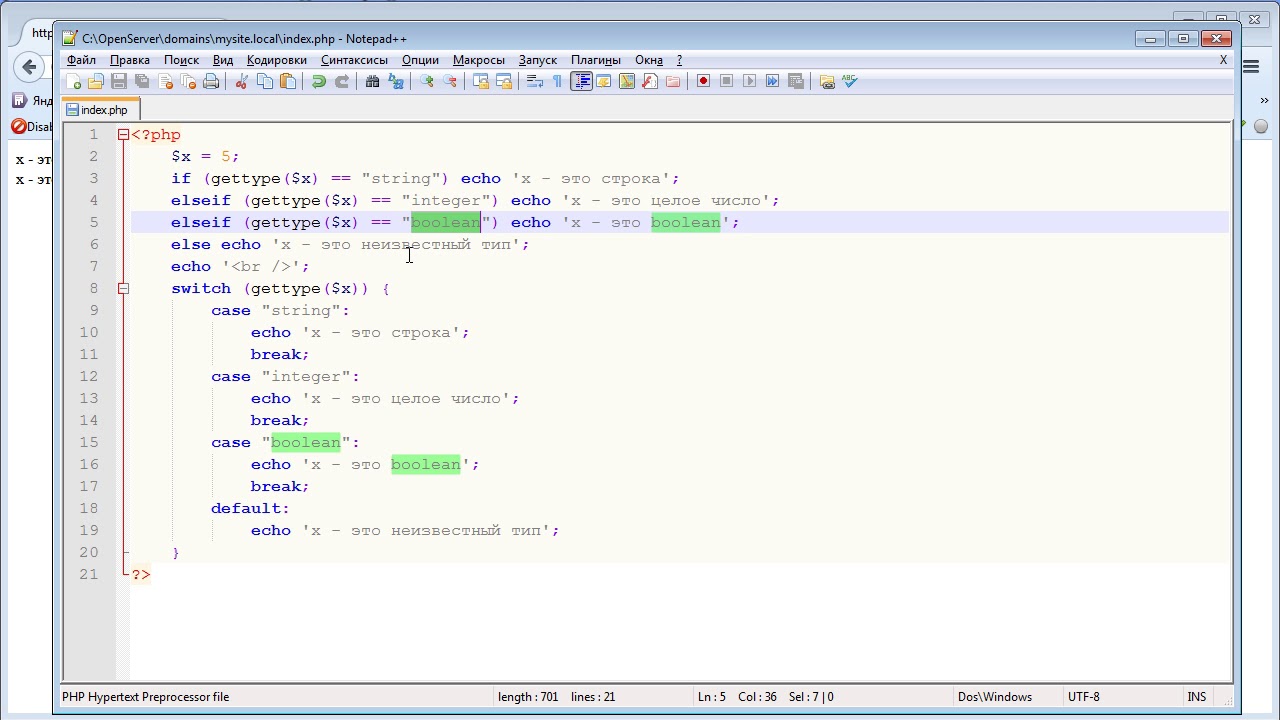
Task: Toggle the indent guide button
Action: tap(581, 82)
